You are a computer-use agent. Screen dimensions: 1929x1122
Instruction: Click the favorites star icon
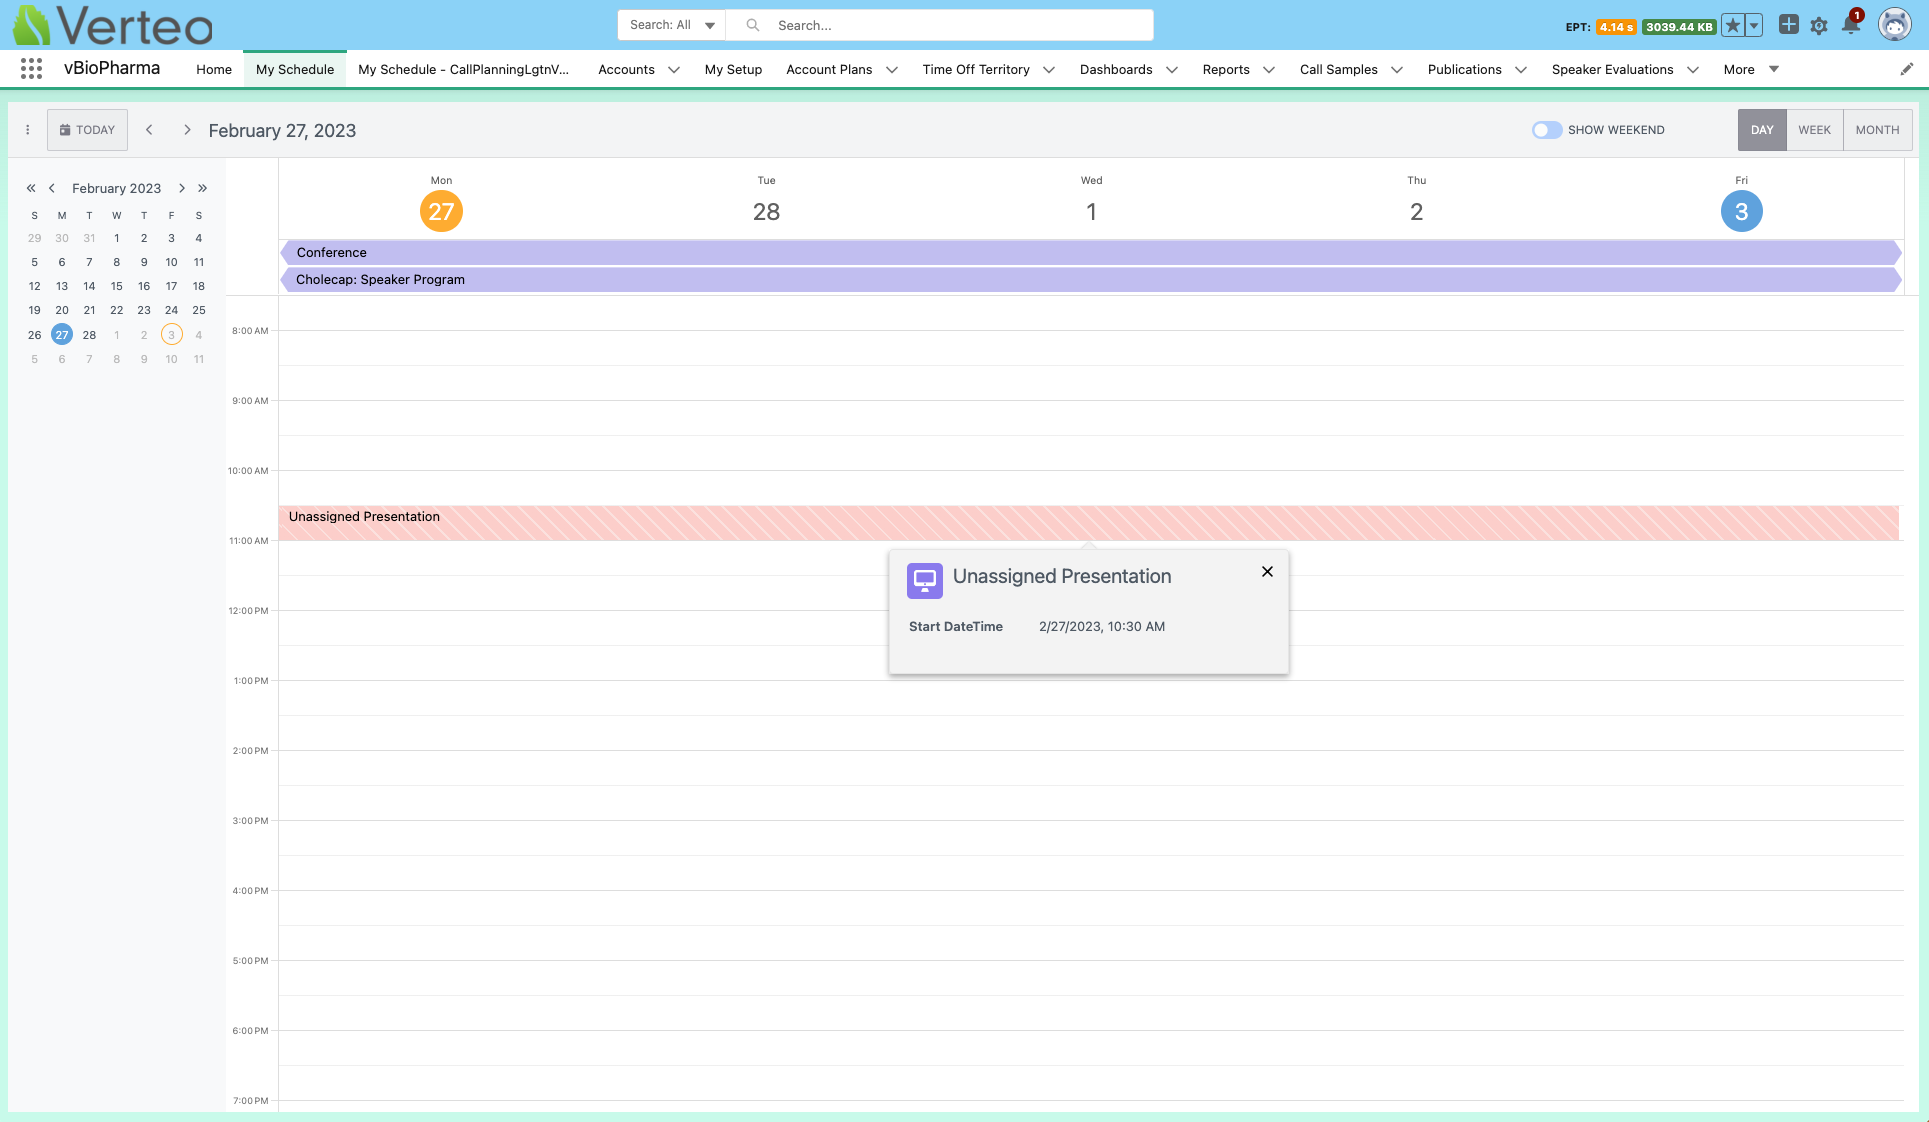pos(1733,26)
